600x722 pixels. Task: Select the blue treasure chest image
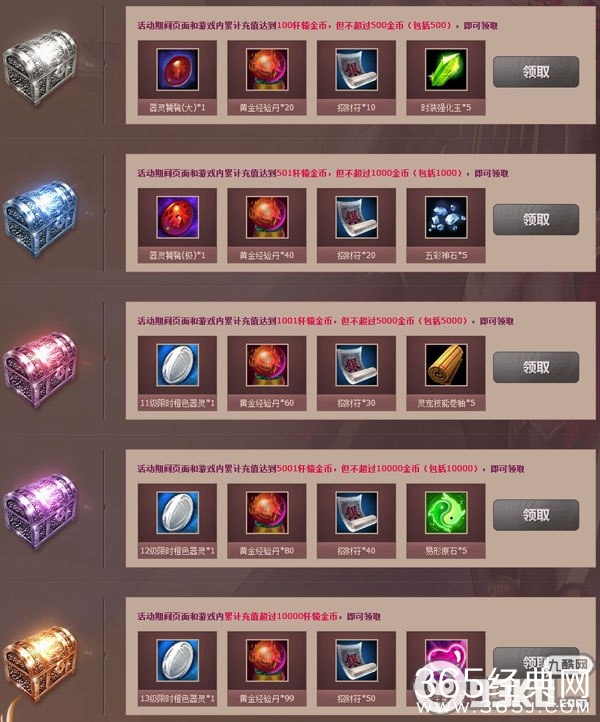[41, 218]
